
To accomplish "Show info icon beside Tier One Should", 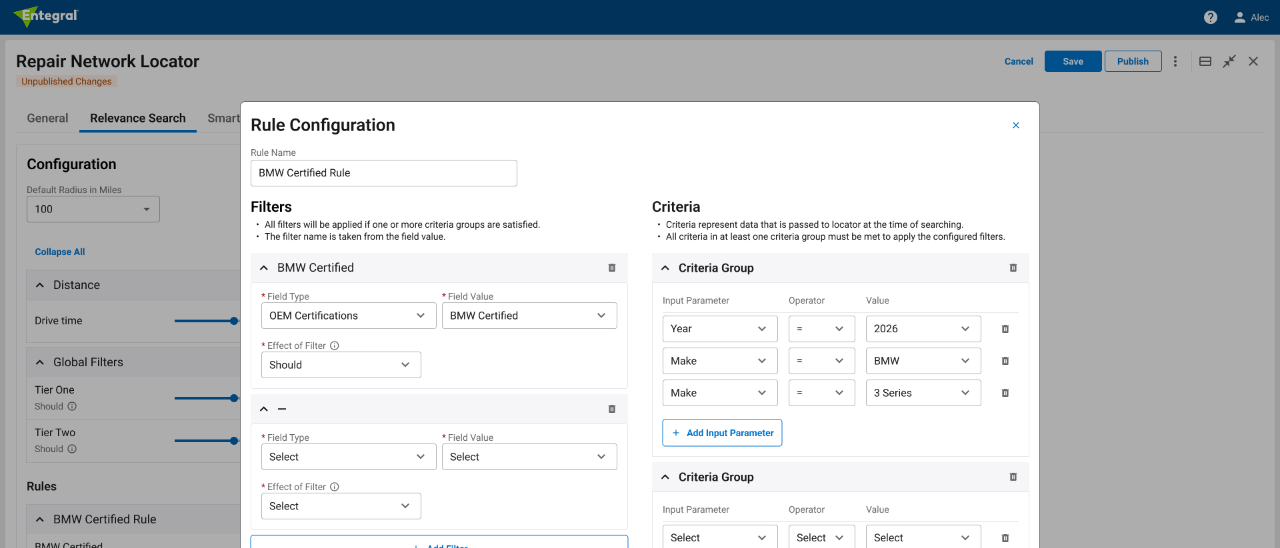I will pos(72,407).
